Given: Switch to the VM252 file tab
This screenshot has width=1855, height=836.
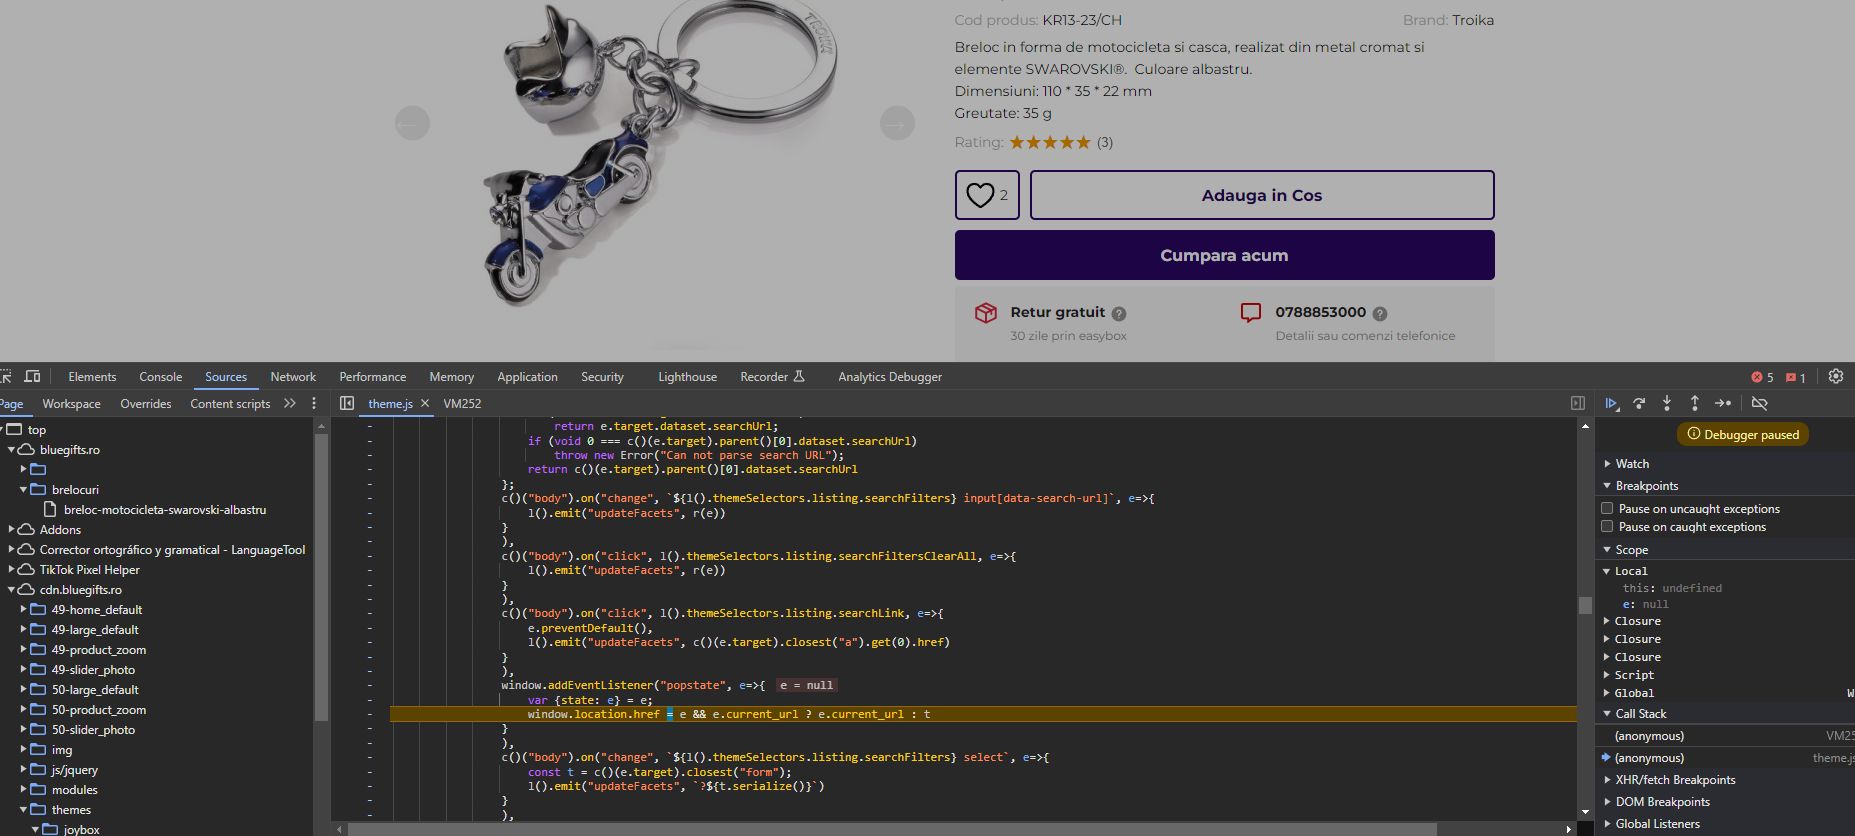Looking at the screenshot, I should tap(462, 404).
